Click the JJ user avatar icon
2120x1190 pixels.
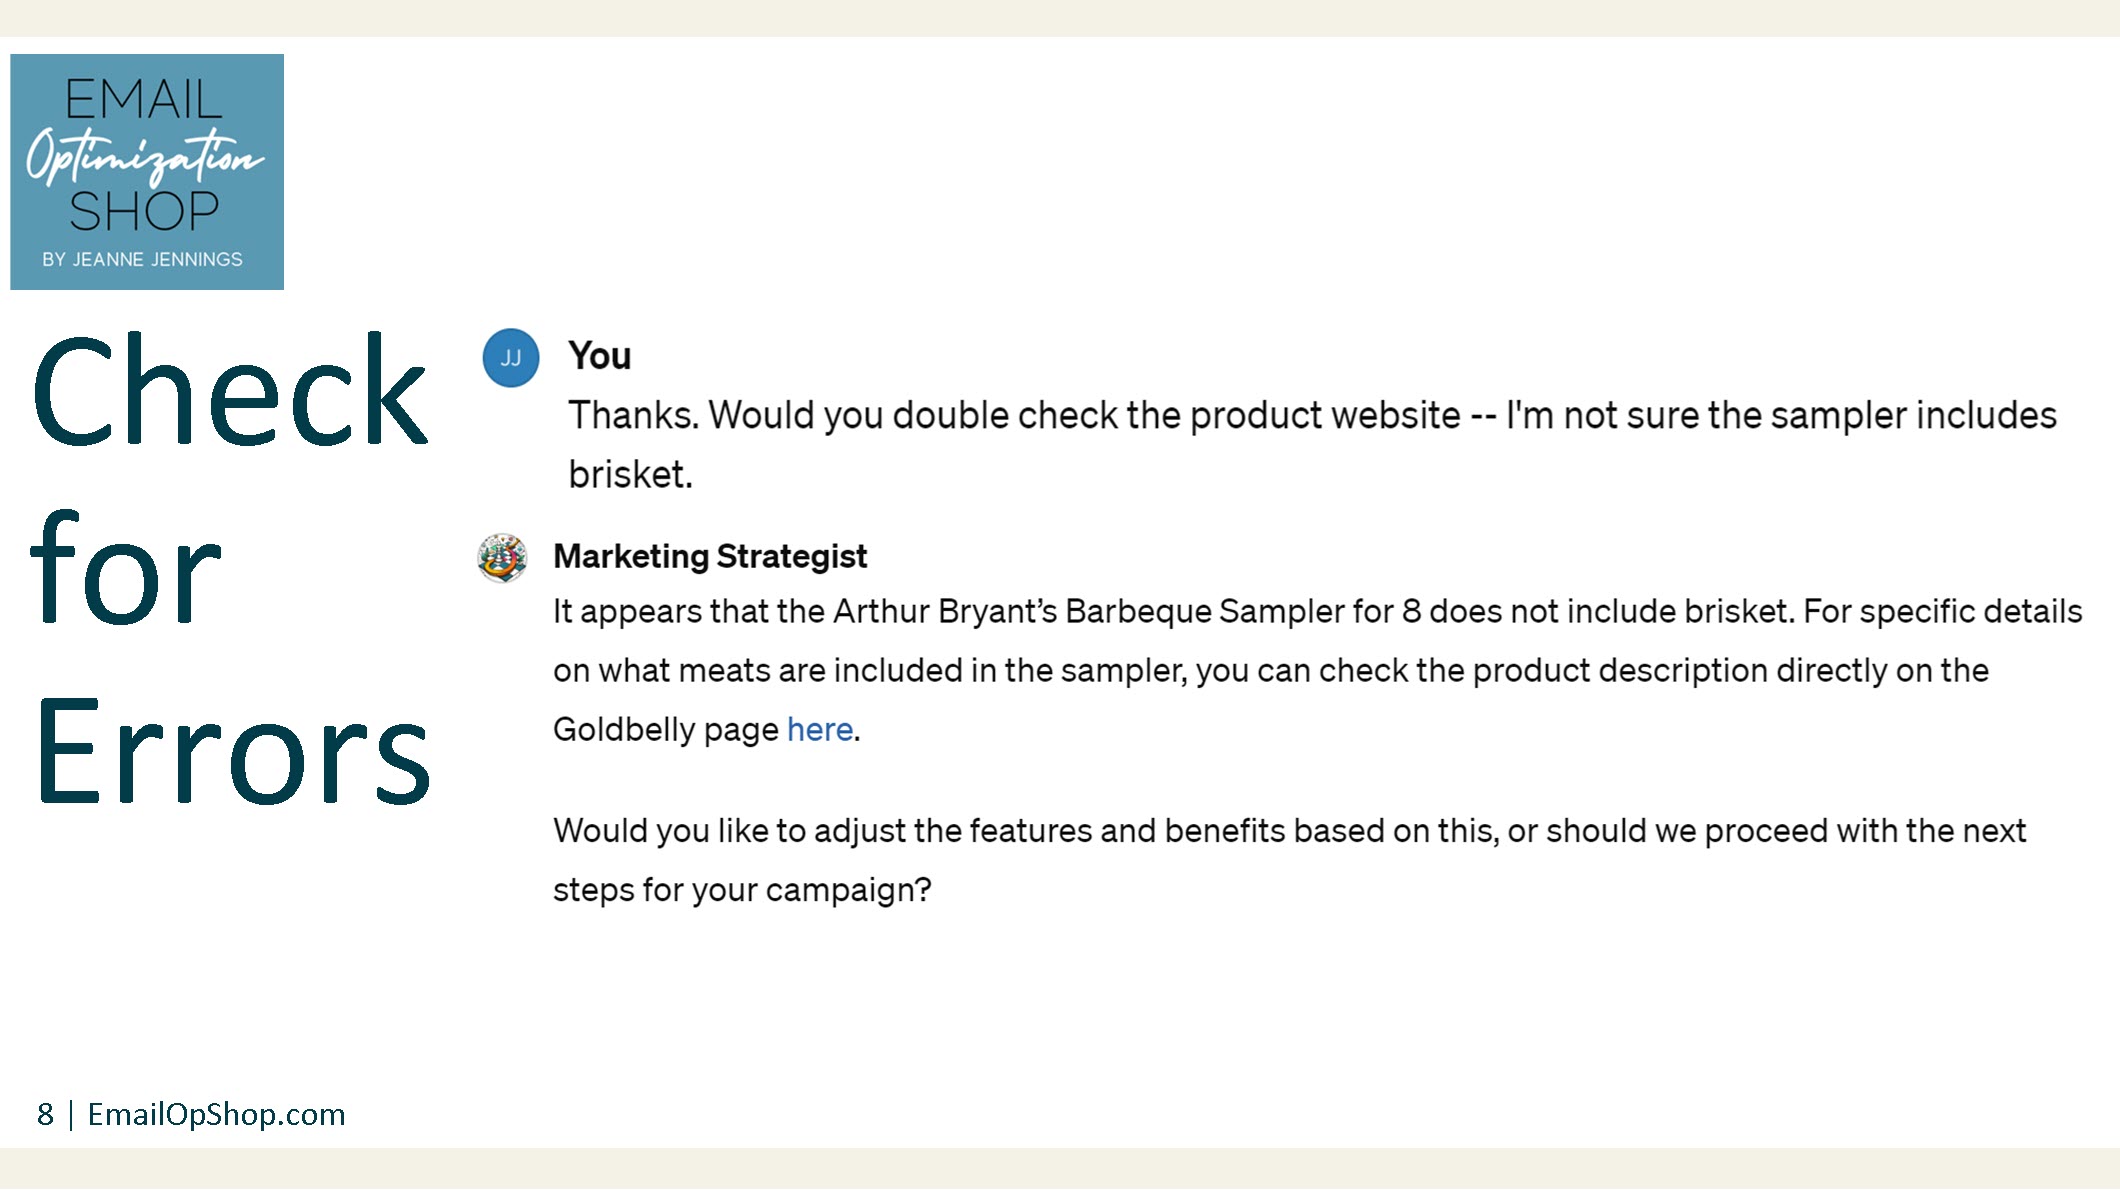[511, 358]
